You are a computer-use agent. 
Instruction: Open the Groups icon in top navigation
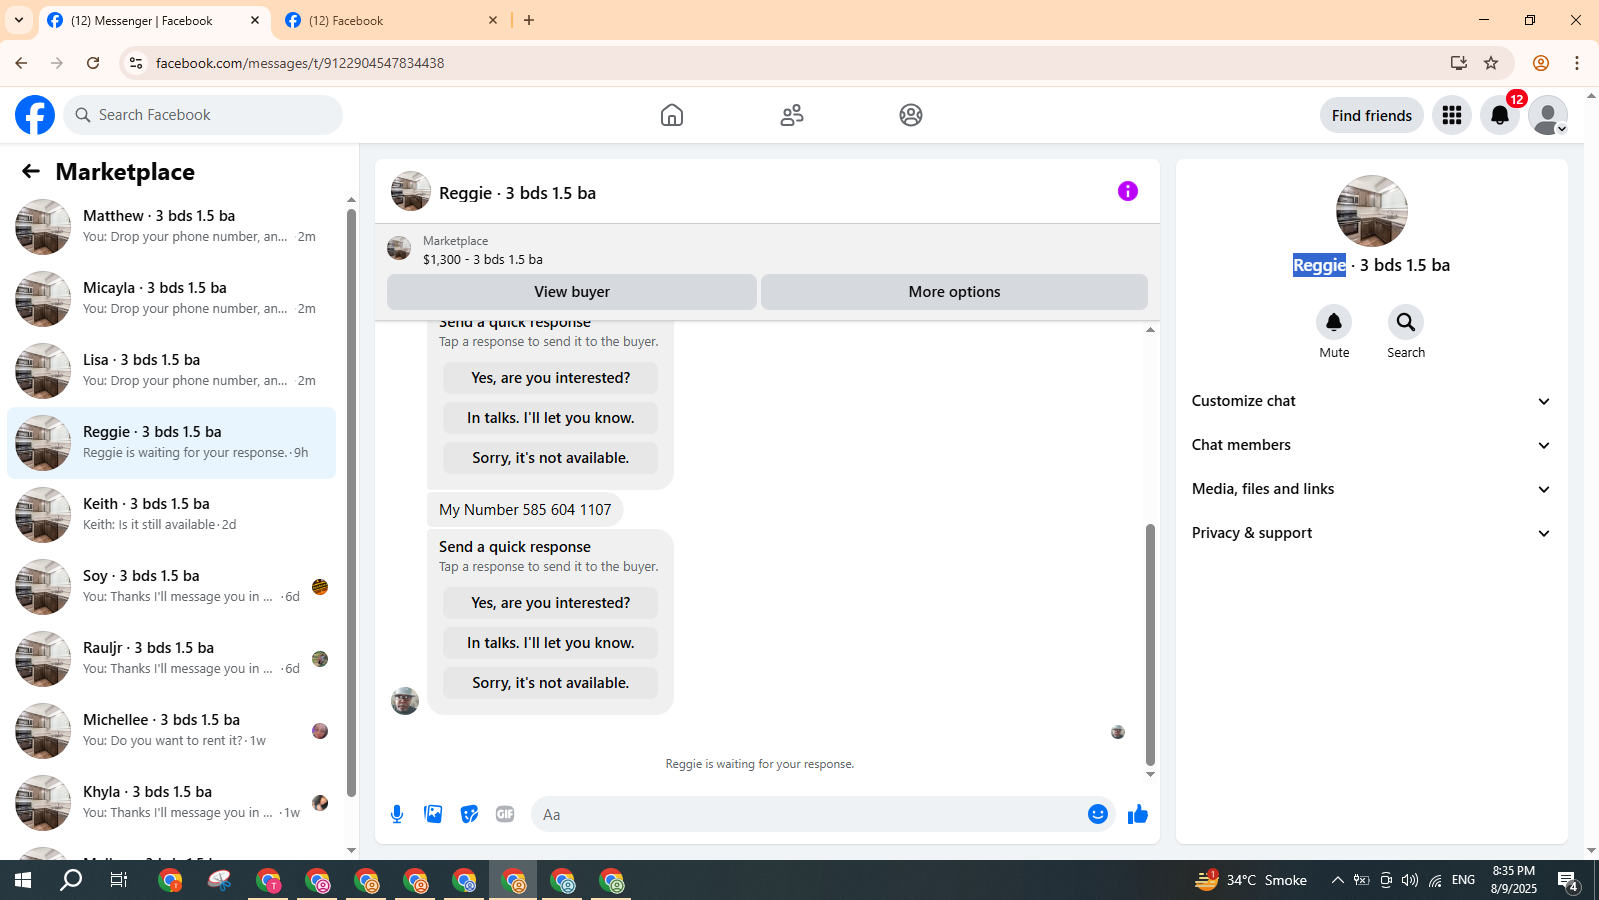pyautogui.click(x=911, y=115)
